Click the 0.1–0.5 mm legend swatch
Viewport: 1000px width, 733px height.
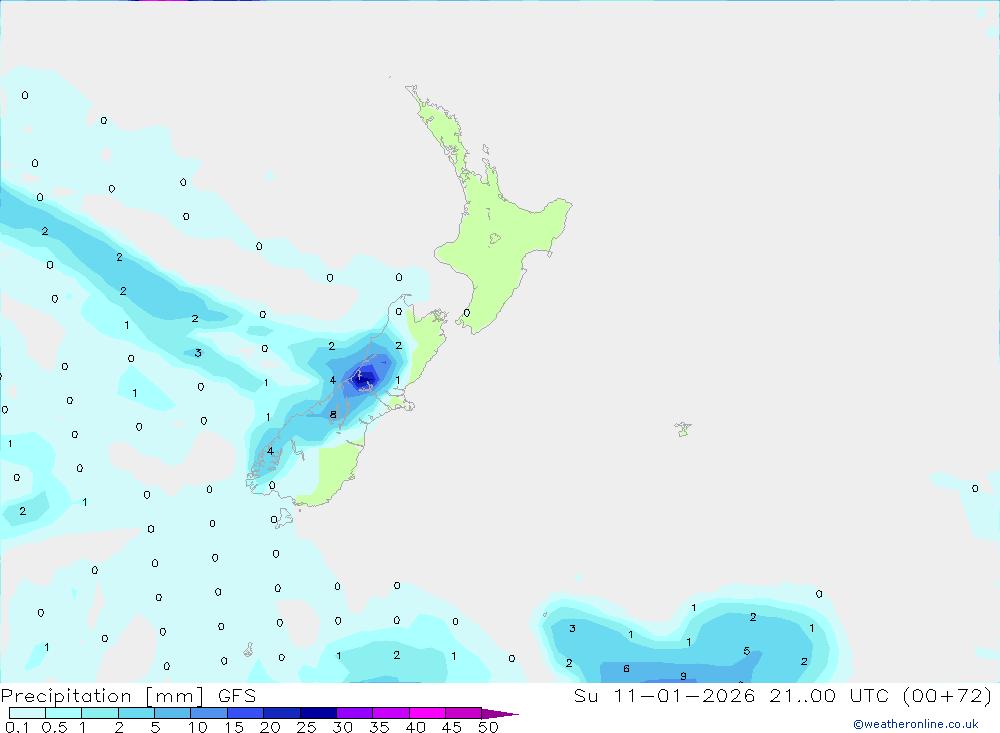pos(27,713)
